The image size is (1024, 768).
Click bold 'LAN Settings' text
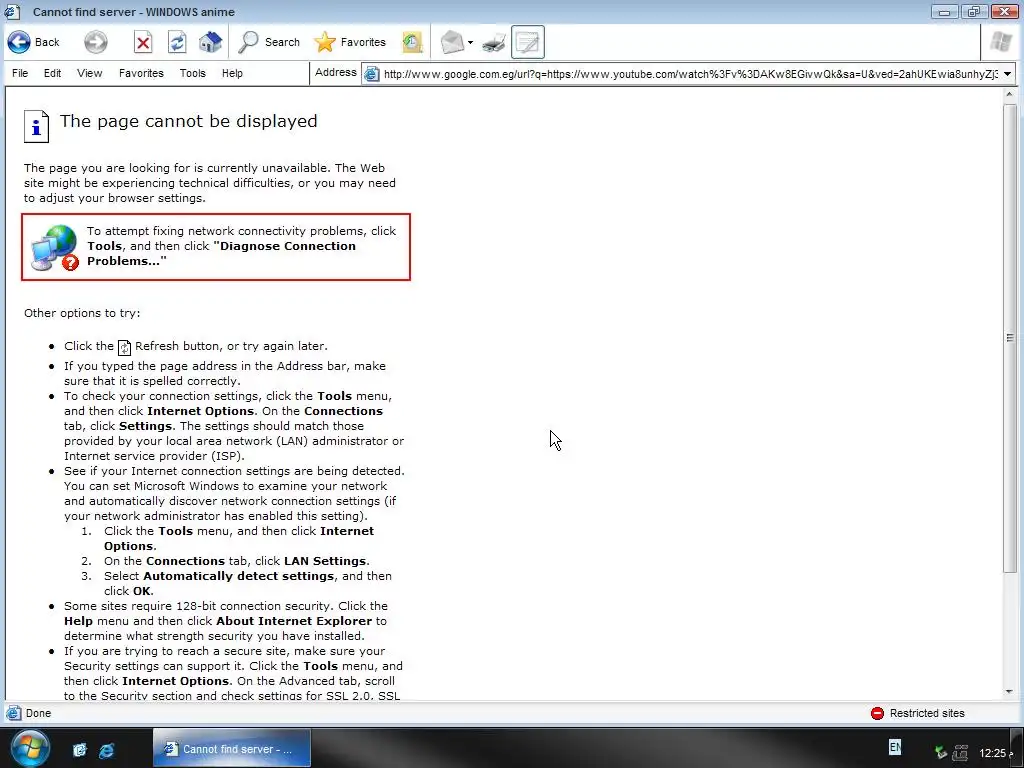point(325,561)
